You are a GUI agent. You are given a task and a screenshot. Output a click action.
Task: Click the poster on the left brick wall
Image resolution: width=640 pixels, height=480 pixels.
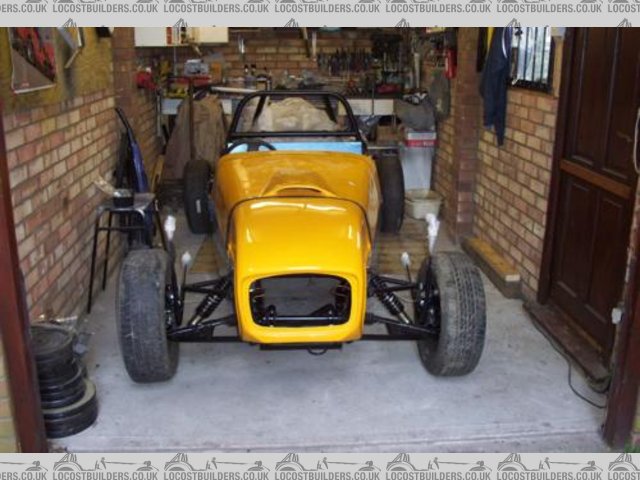coord(32,58)
